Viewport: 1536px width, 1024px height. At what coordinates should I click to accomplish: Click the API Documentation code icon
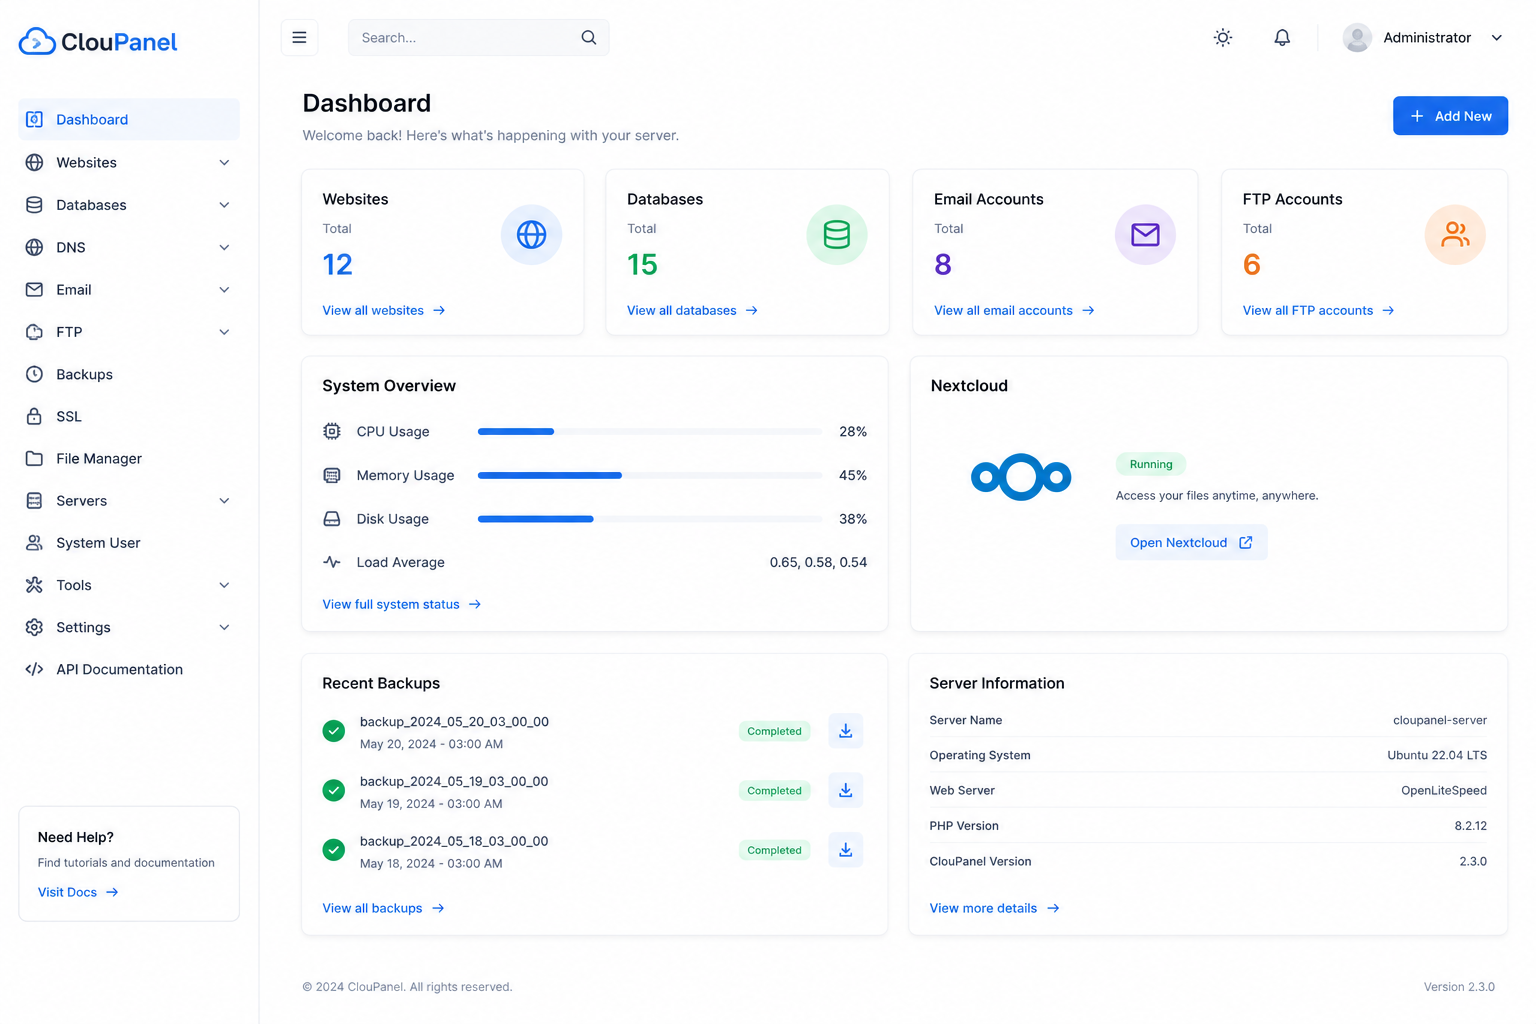coord(34,669)
